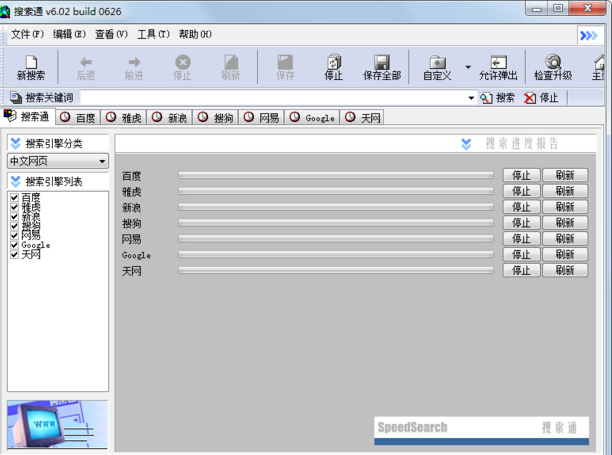The height and width of the screenshot is (455, 612).
Task: Click 刷新 button in the 网易 row
Action: click(565, 238)
